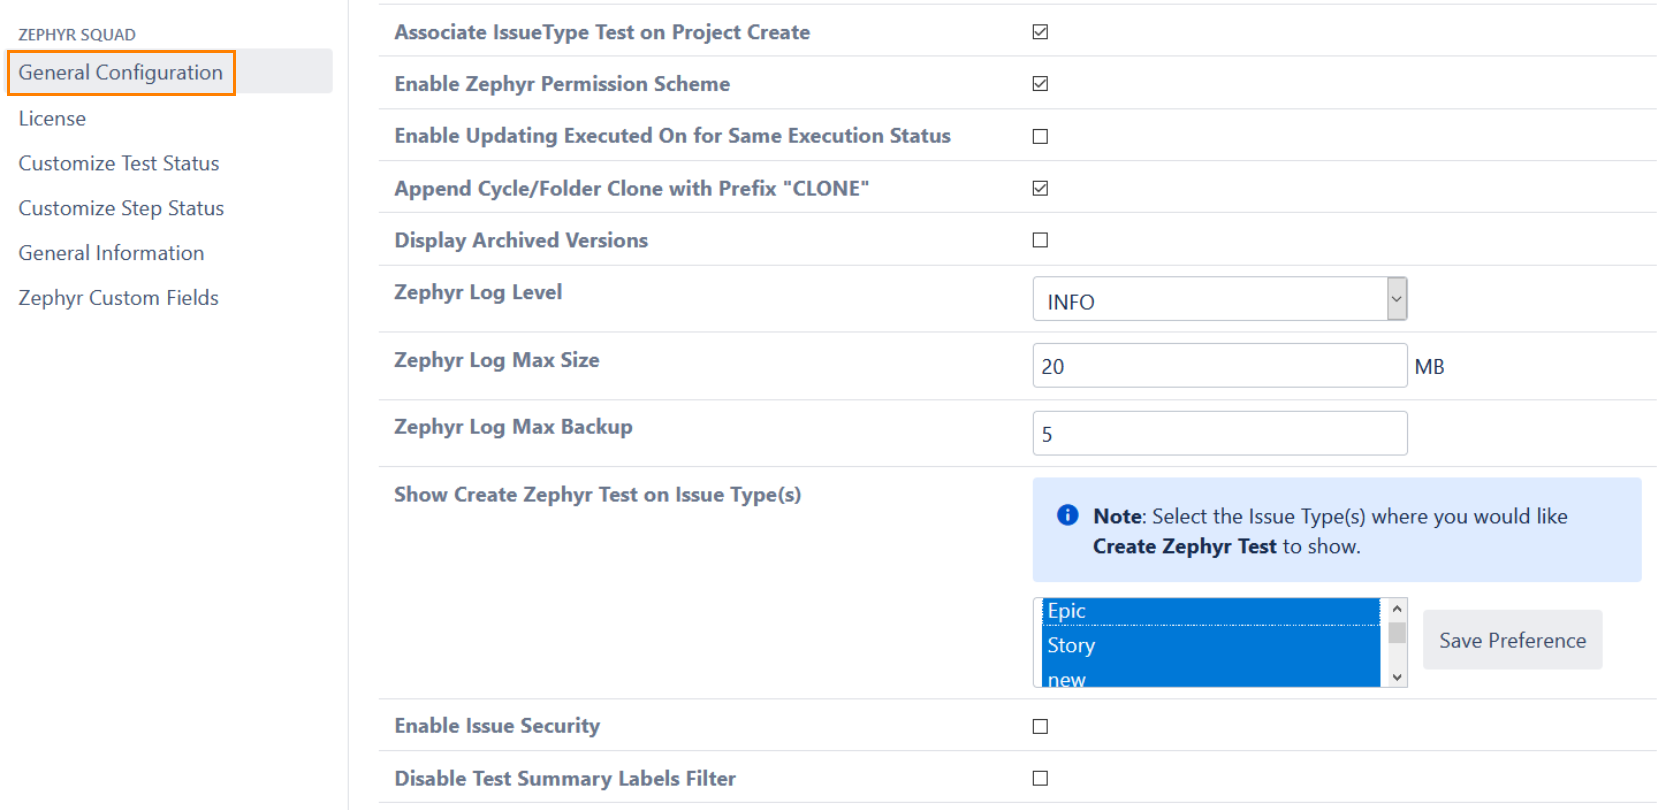This screenshot has height=810, width=1680.
Task: Click the Save Preference button
Action: [x=1512, y=640]
